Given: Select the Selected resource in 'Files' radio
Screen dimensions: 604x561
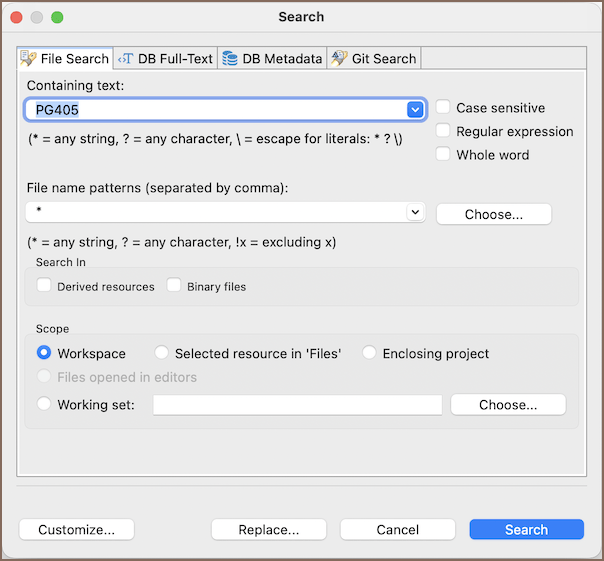Looking at the screenshot, I should click(161, 353).
